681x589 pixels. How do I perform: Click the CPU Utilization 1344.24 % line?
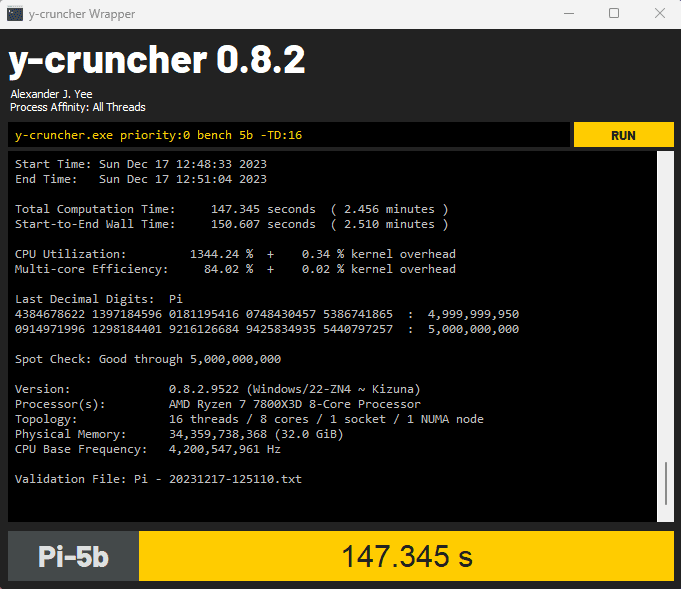(235, 254)
